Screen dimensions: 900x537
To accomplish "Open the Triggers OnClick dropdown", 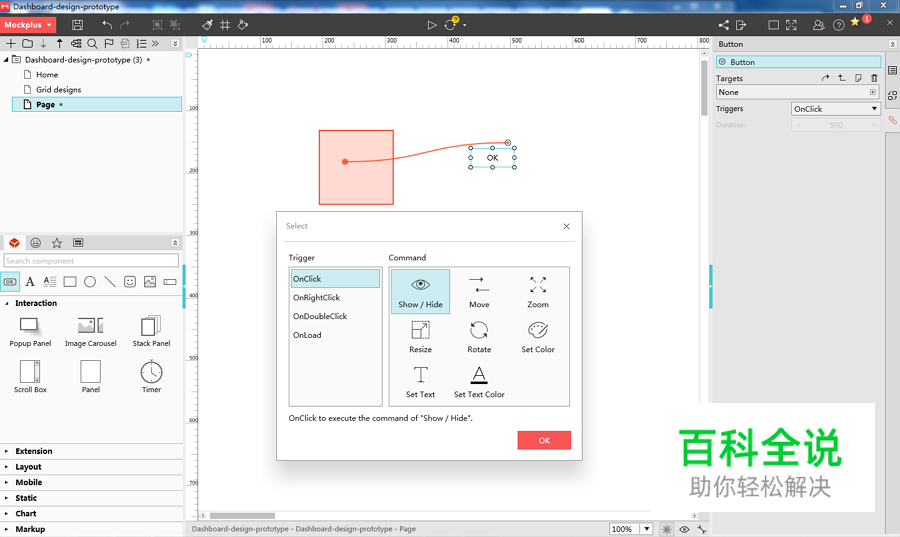I will tap(835, 109).
